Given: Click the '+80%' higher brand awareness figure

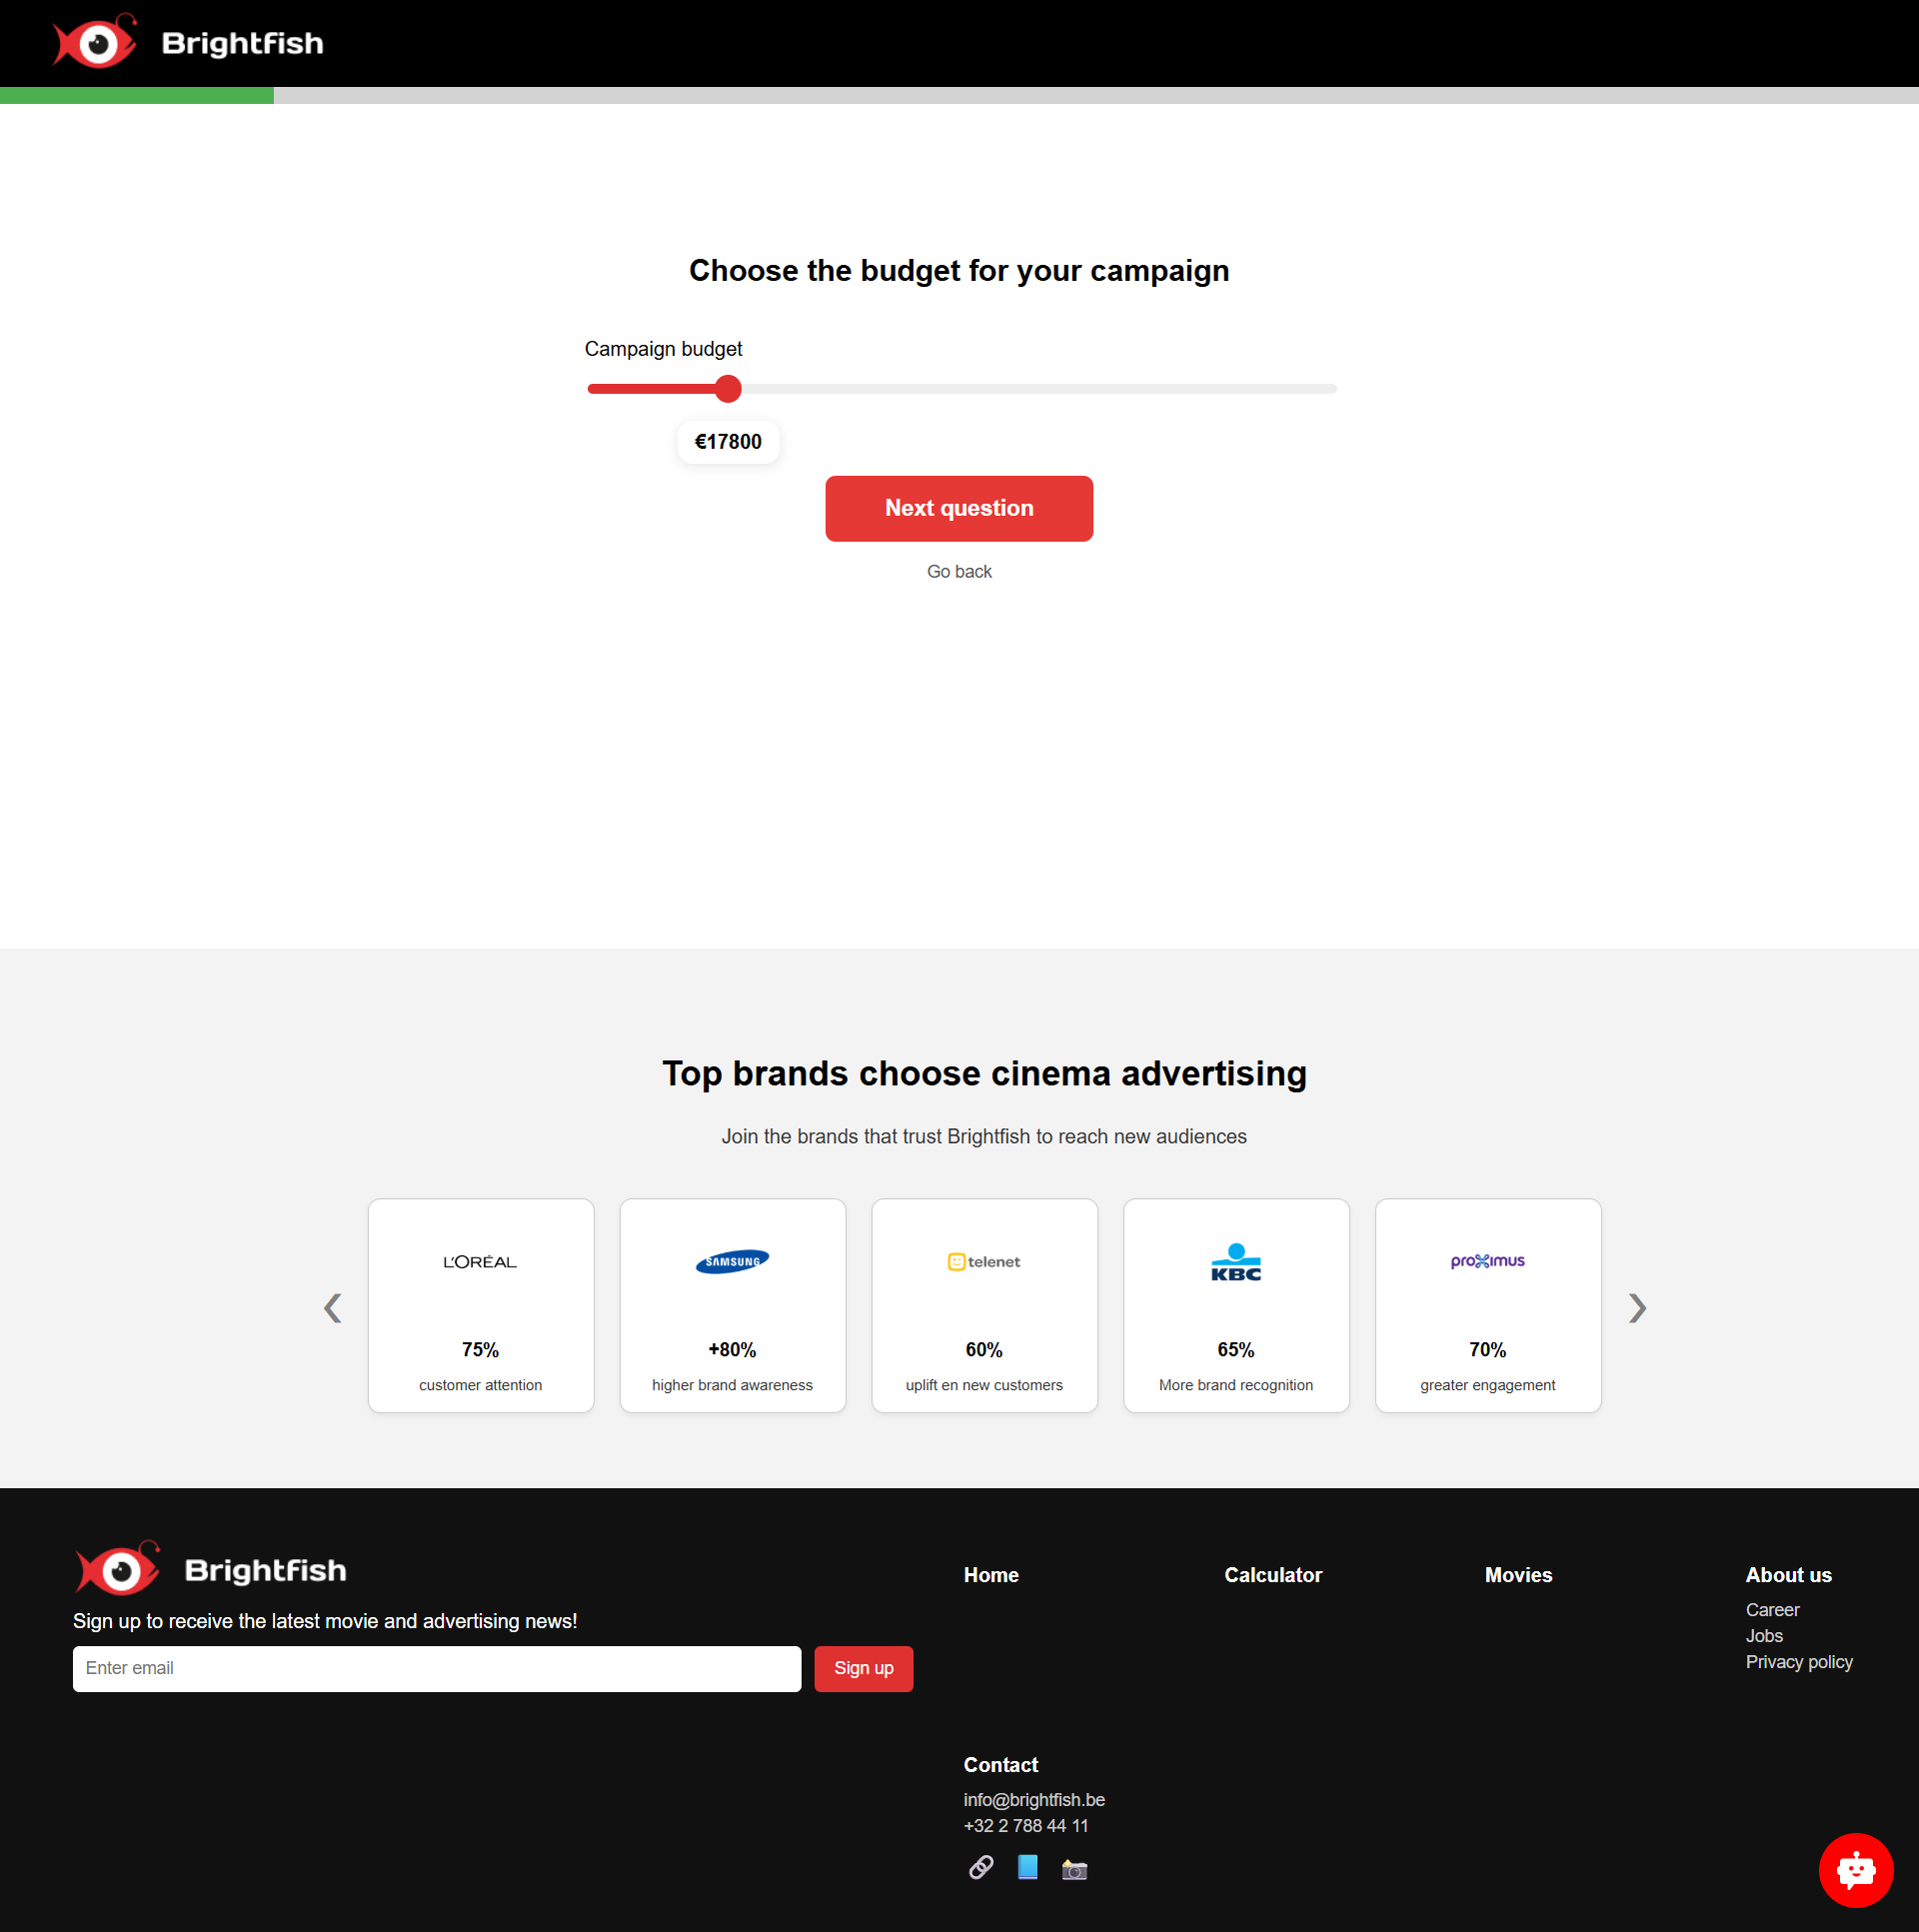Looking at the screenshot, I should point(732,1349).
